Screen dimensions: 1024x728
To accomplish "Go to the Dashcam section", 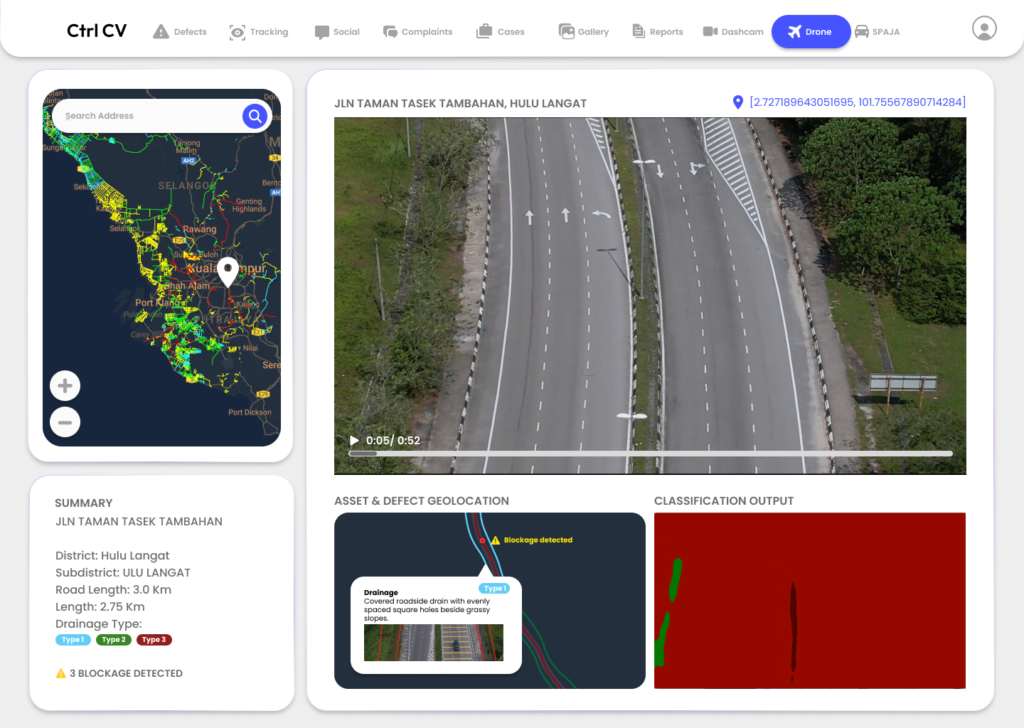I will click(733, 32).
